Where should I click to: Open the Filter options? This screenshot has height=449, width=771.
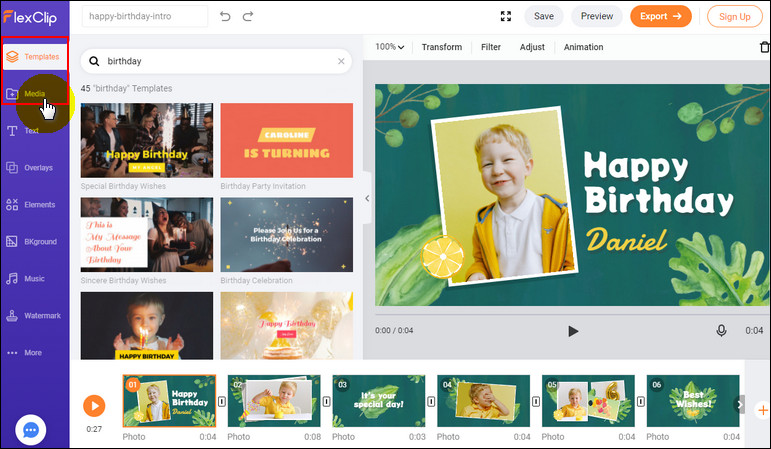click(x=491, y=47)
